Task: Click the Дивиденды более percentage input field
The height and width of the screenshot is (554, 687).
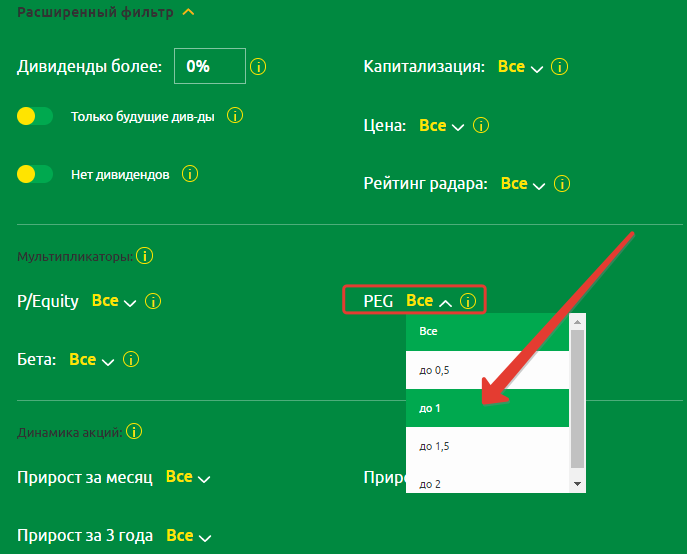Action: click(209, 67)
